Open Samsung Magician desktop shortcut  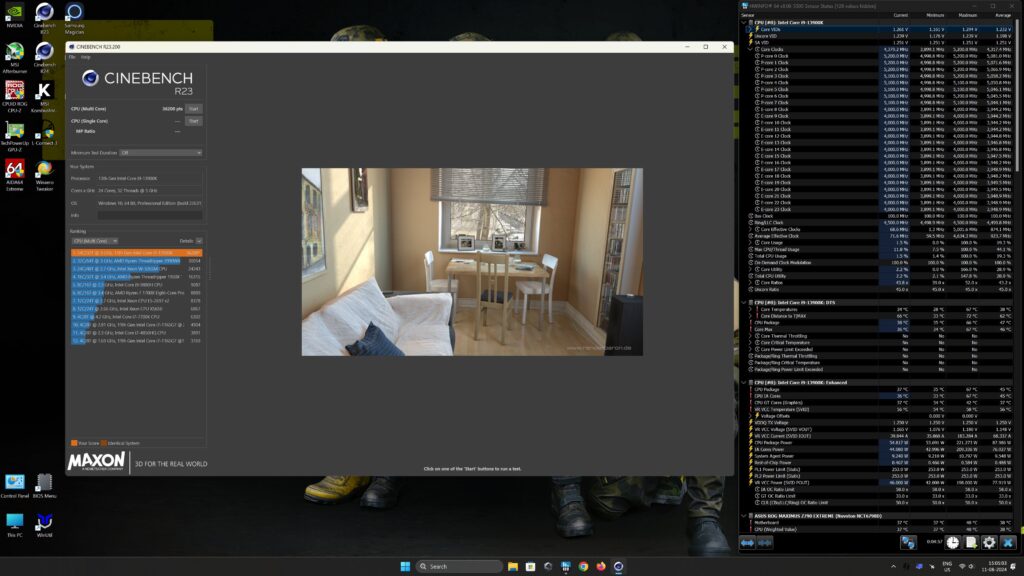[74, 18]
